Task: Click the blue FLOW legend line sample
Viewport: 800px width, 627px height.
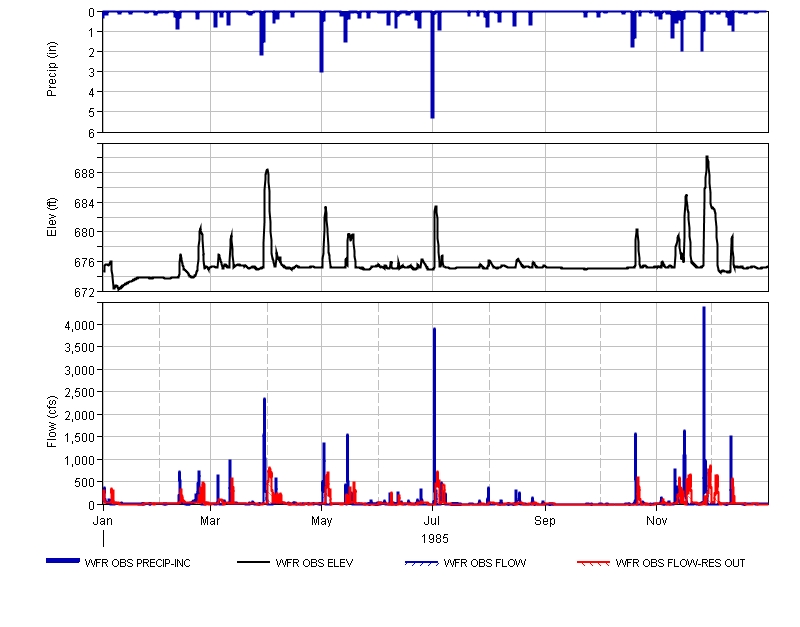Action: coord(421,563)
